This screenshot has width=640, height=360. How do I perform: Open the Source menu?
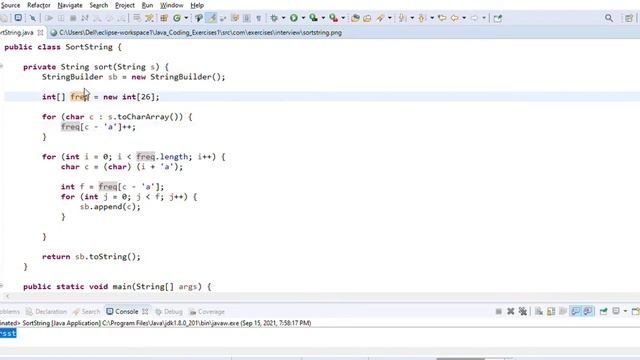[10, 5]
